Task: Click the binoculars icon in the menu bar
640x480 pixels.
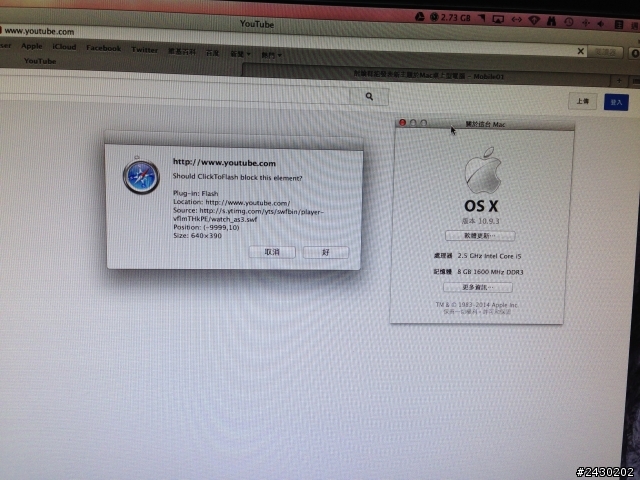Action: 551,21
